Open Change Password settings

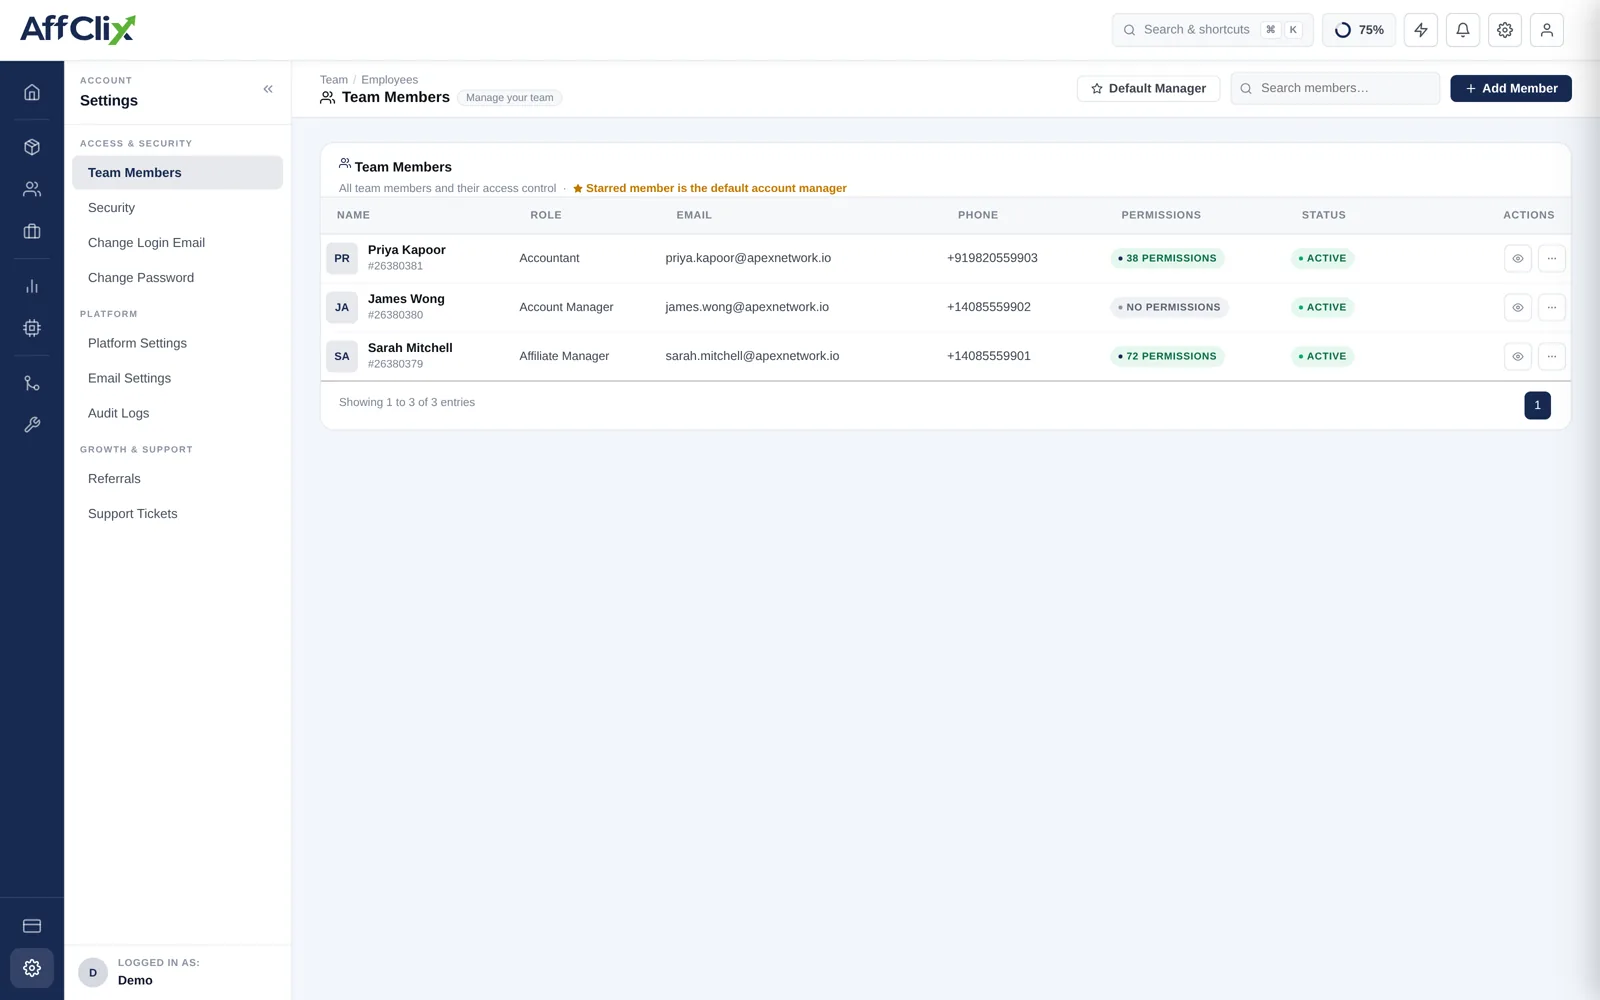178,278
